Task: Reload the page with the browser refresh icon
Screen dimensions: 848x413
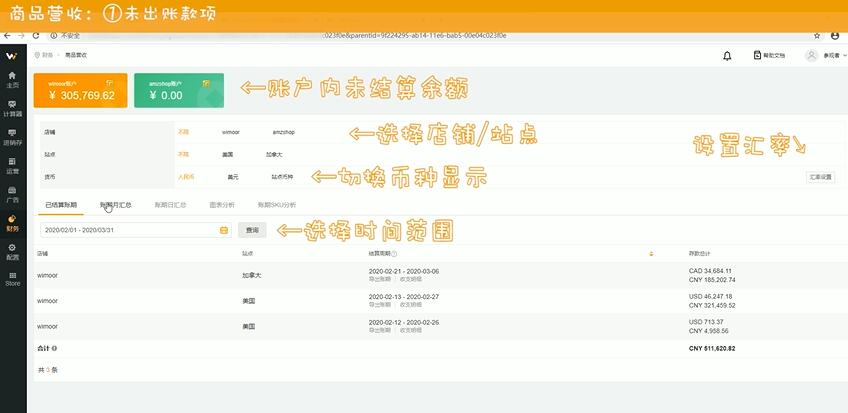Action: pos(36,36)
